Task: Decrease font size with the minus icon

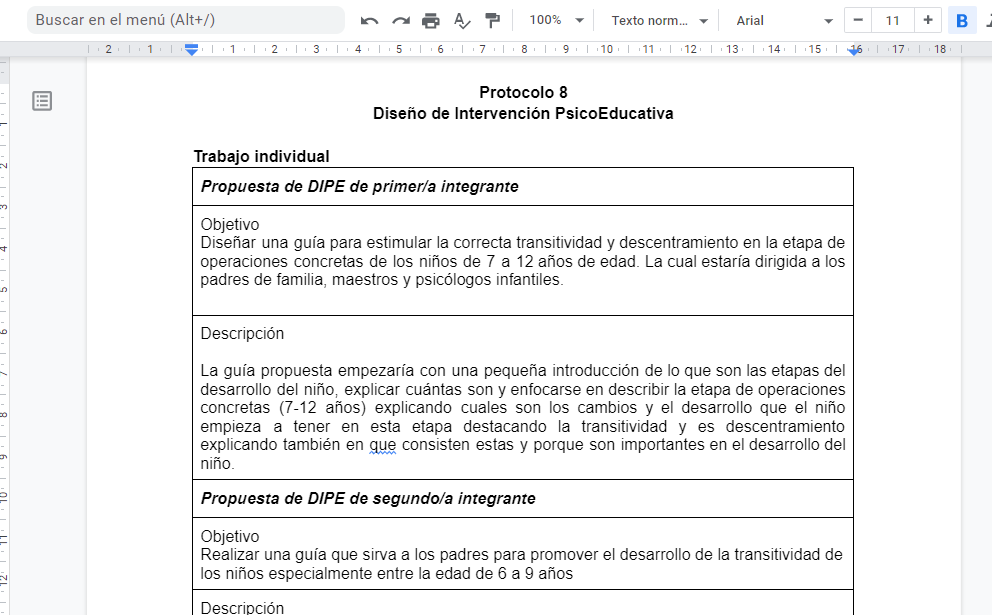Action: [856, 19]
